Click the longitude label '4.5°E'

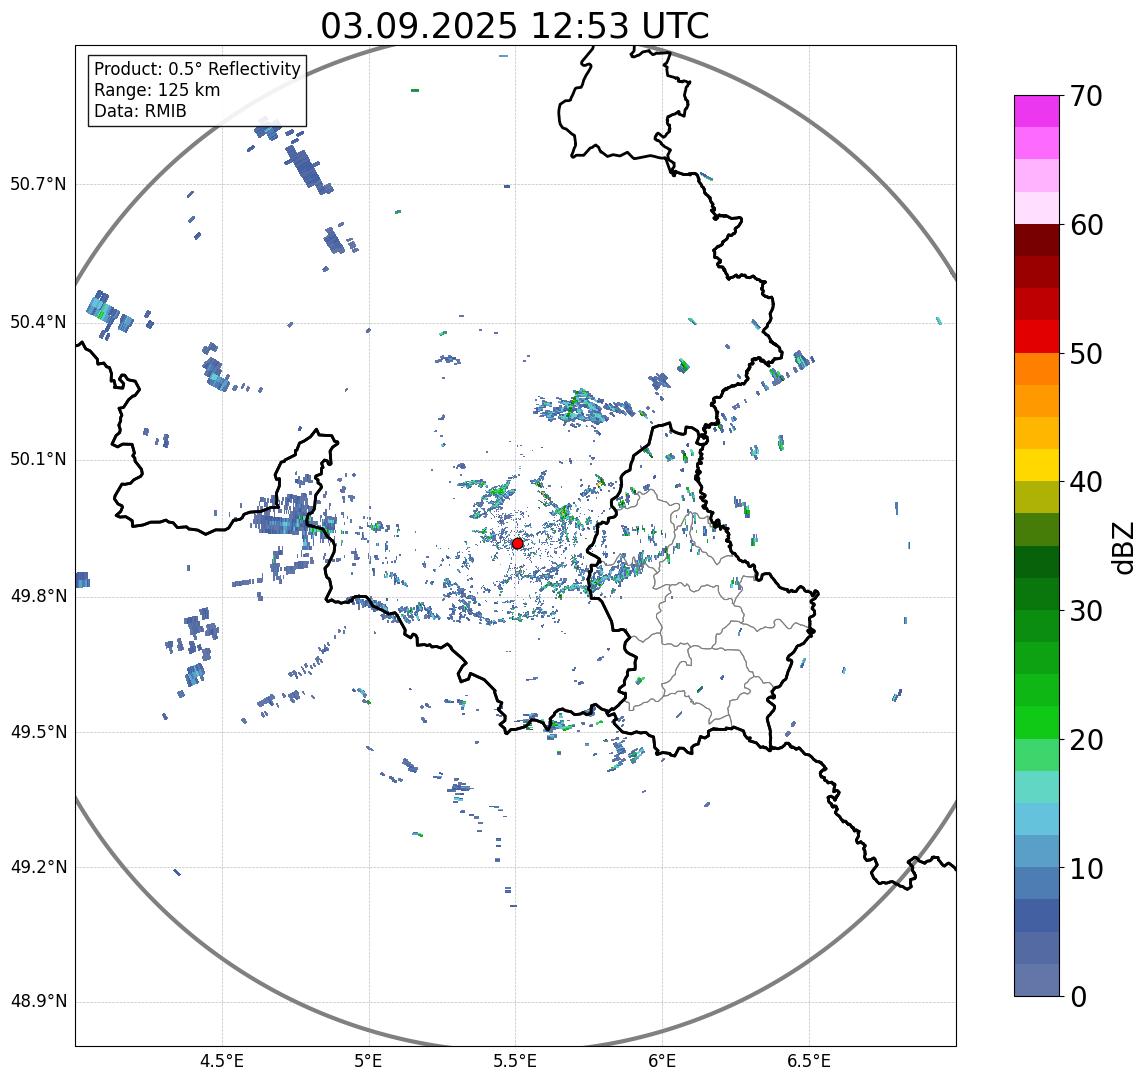[x=222, y=1061]
